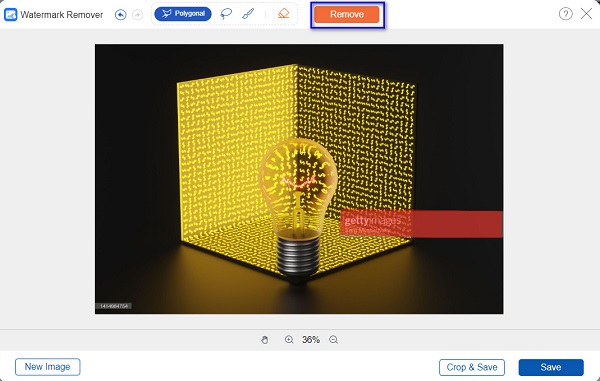Image resolution: width=600 pixels, height=381 pixels.
Task: Redo action with the redo arrow
Action: [x=137, y=15]
